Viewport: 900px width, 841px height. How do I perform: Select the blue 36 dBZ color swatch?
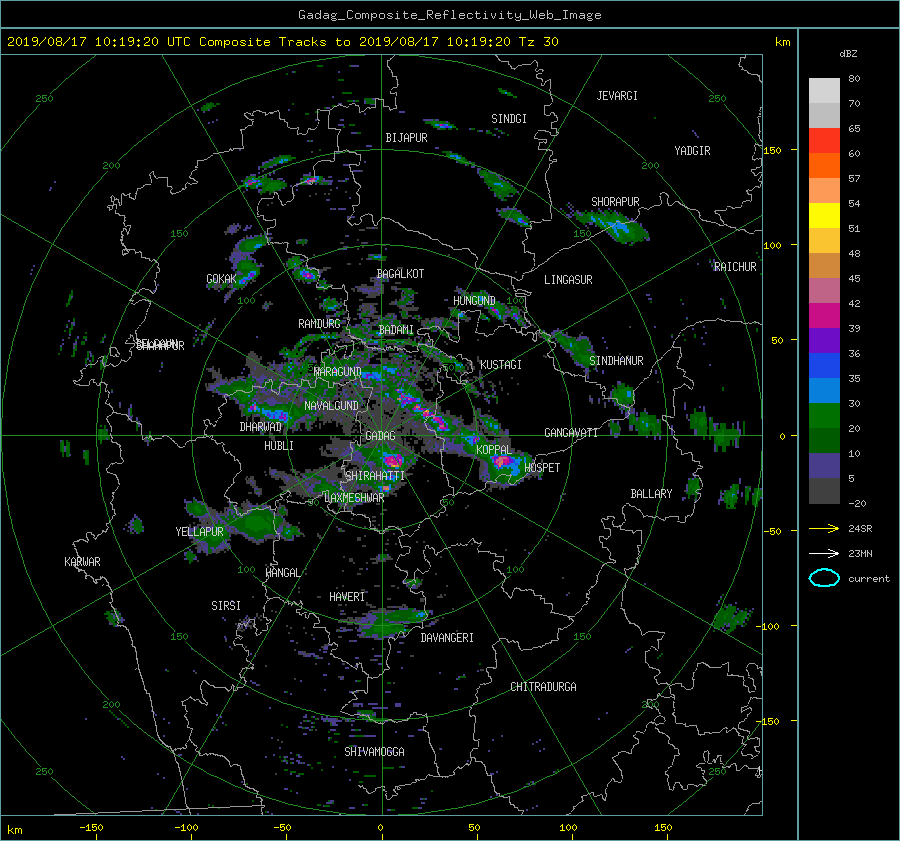824,365
